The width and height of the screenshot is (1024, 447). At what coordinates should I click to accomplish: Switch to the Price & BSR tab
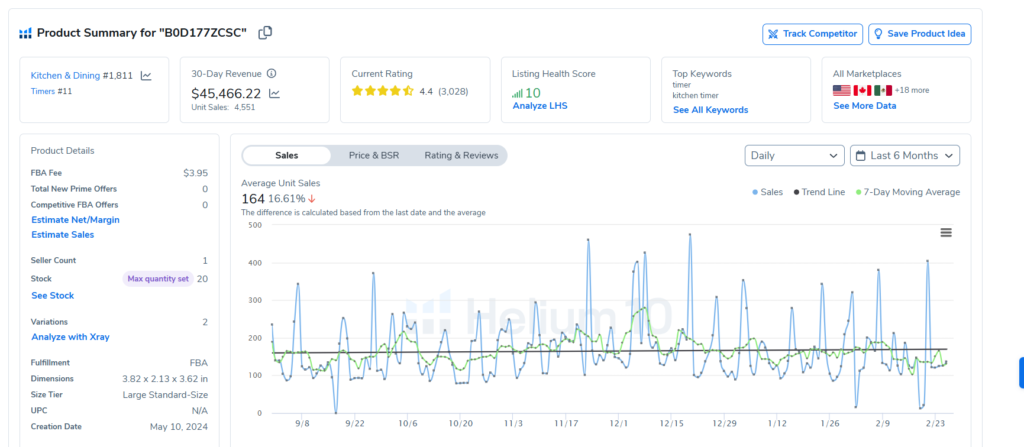click(375, 155)
